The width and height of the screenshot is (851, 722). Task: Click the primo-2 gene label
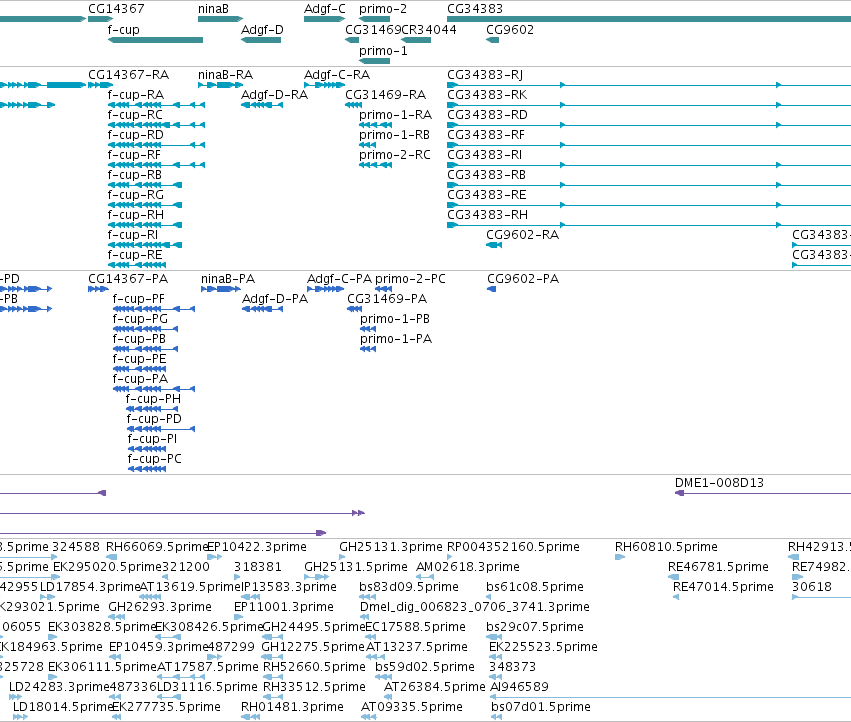383,9
